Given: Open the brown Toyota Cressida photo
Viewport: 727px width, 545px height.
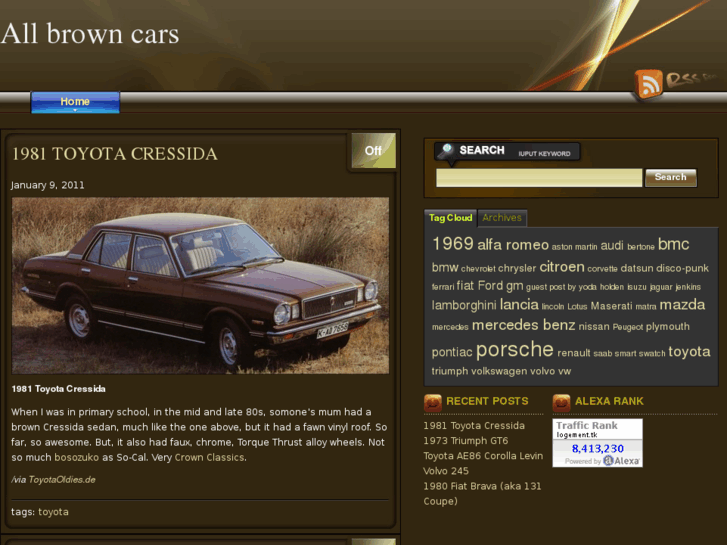Looking at the screenshot, I should (x=200, y=286).
